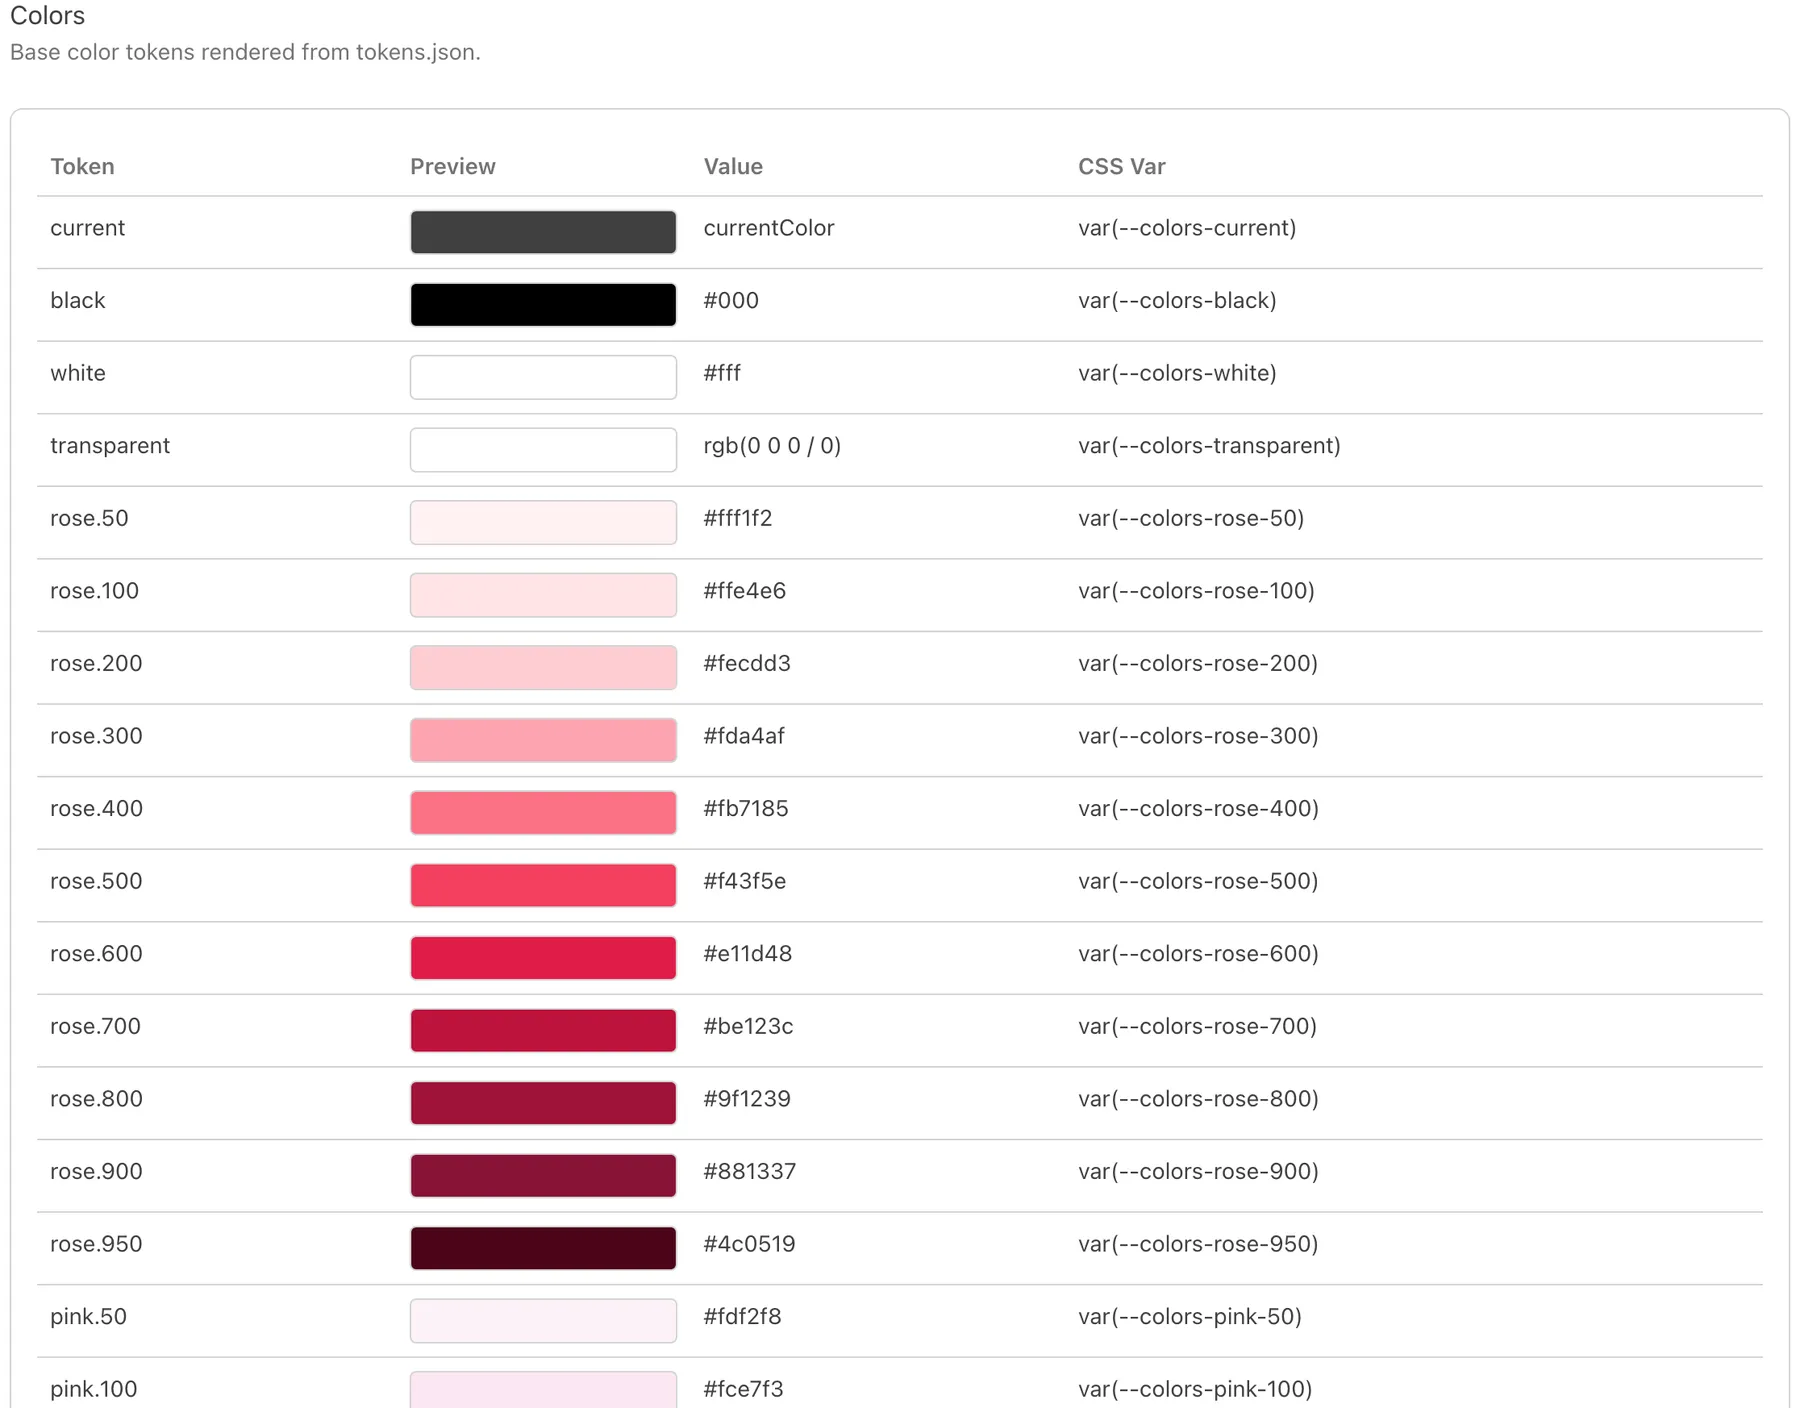Click the #fce7f3 hex value
The width and height of the screenshot is (1800, 1408).
tap(743, 1390)
